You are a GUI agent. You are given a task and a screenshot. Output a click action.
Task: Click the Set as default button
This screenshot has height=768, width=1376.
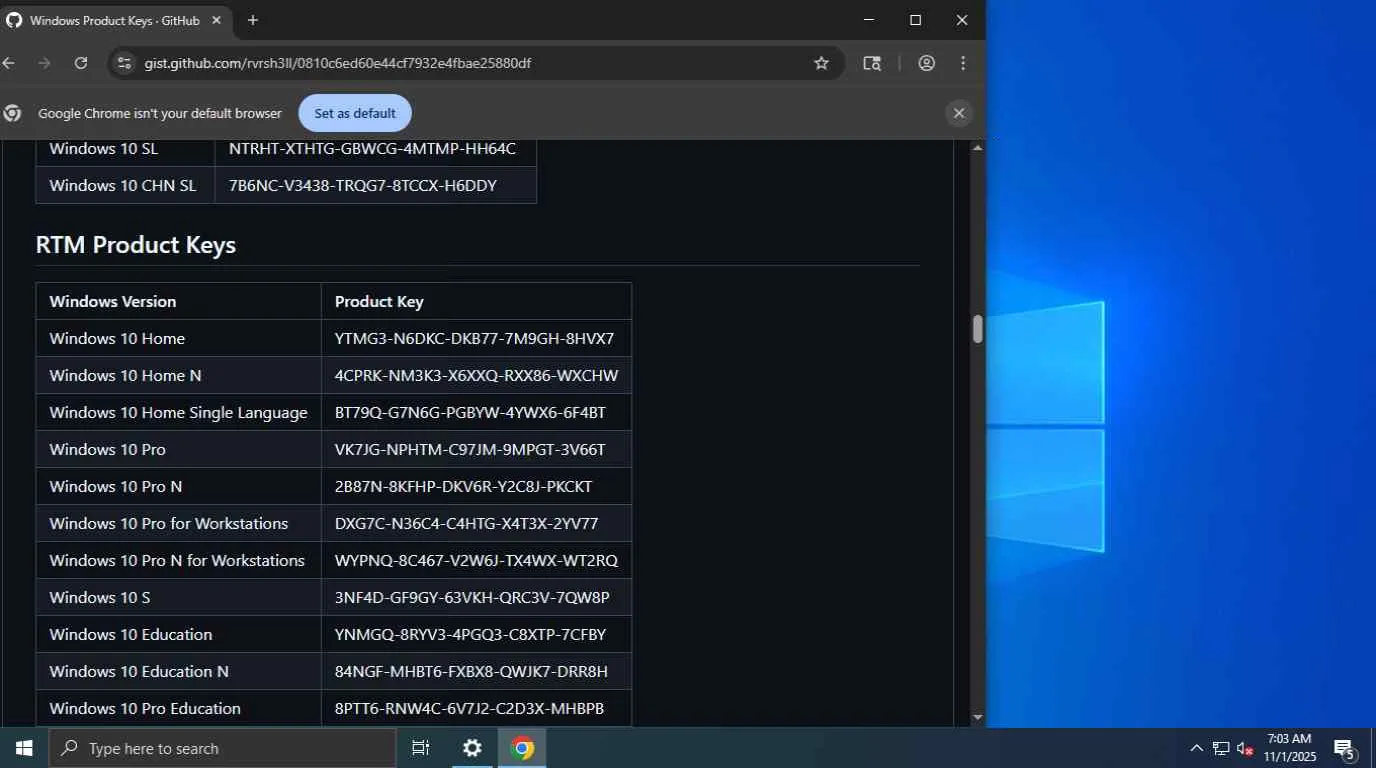[355, 113]
